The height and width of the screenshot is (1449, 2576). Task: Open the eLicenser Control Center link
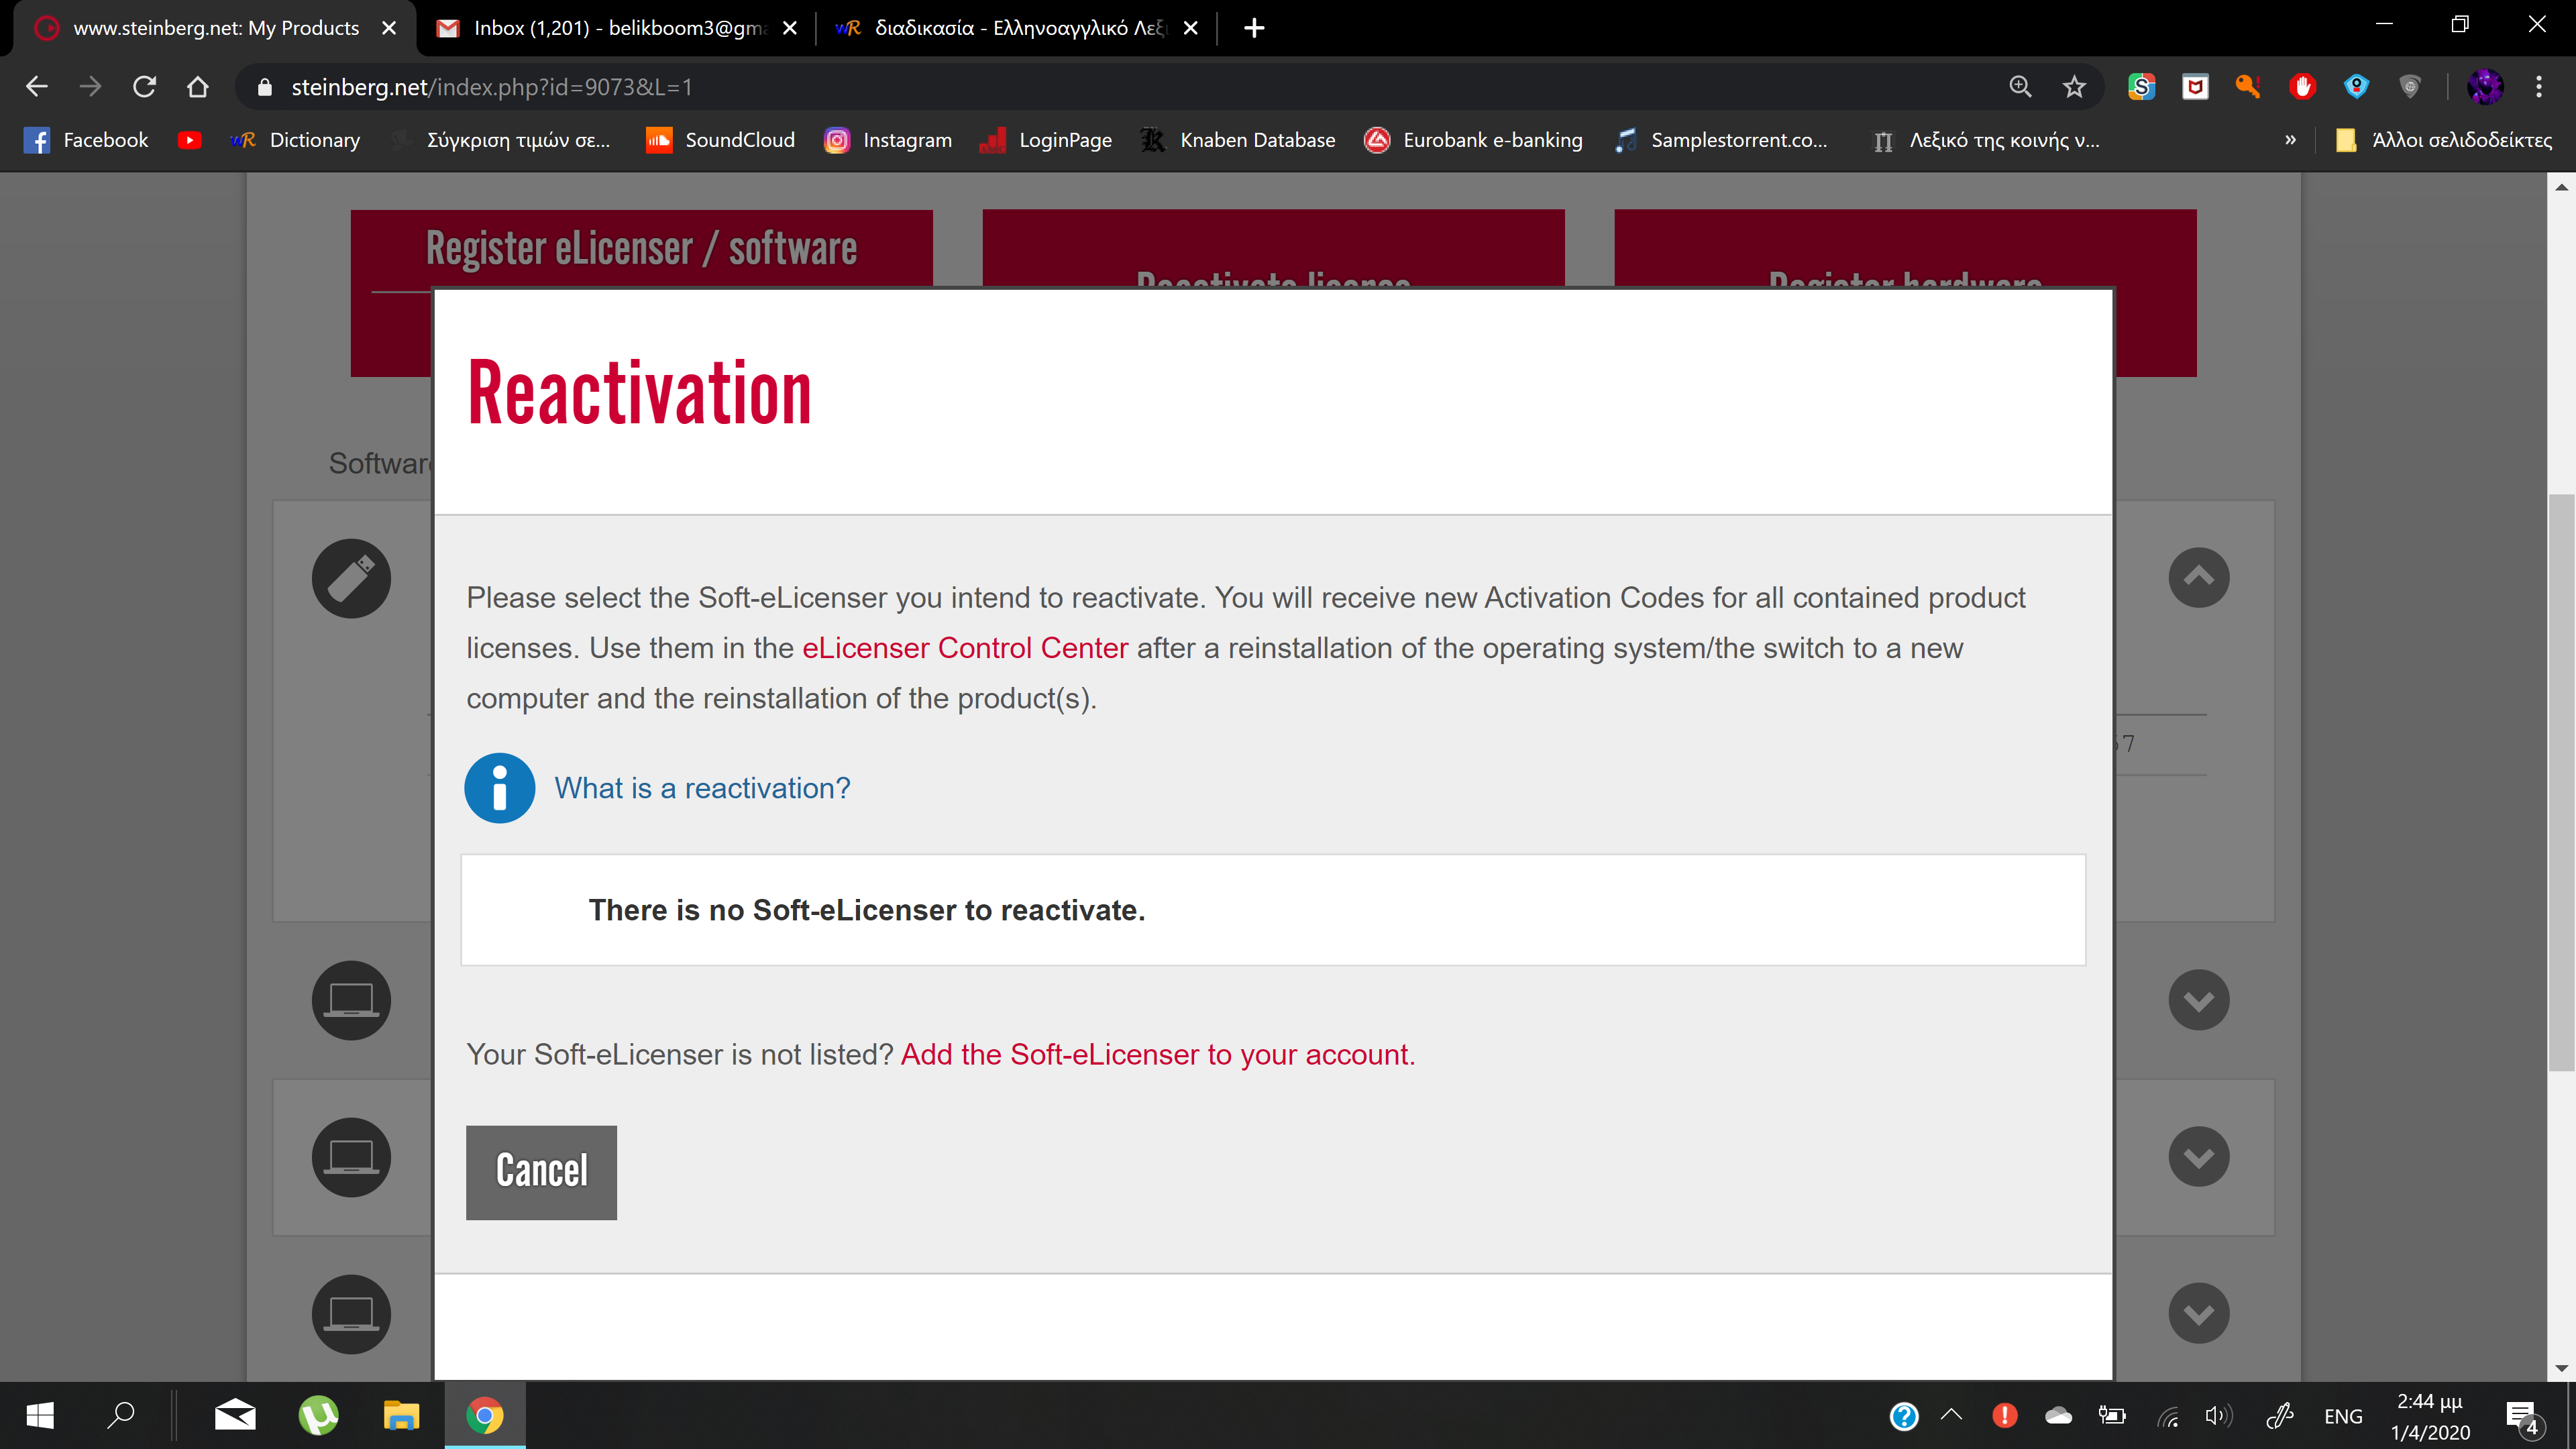[965, 648]
